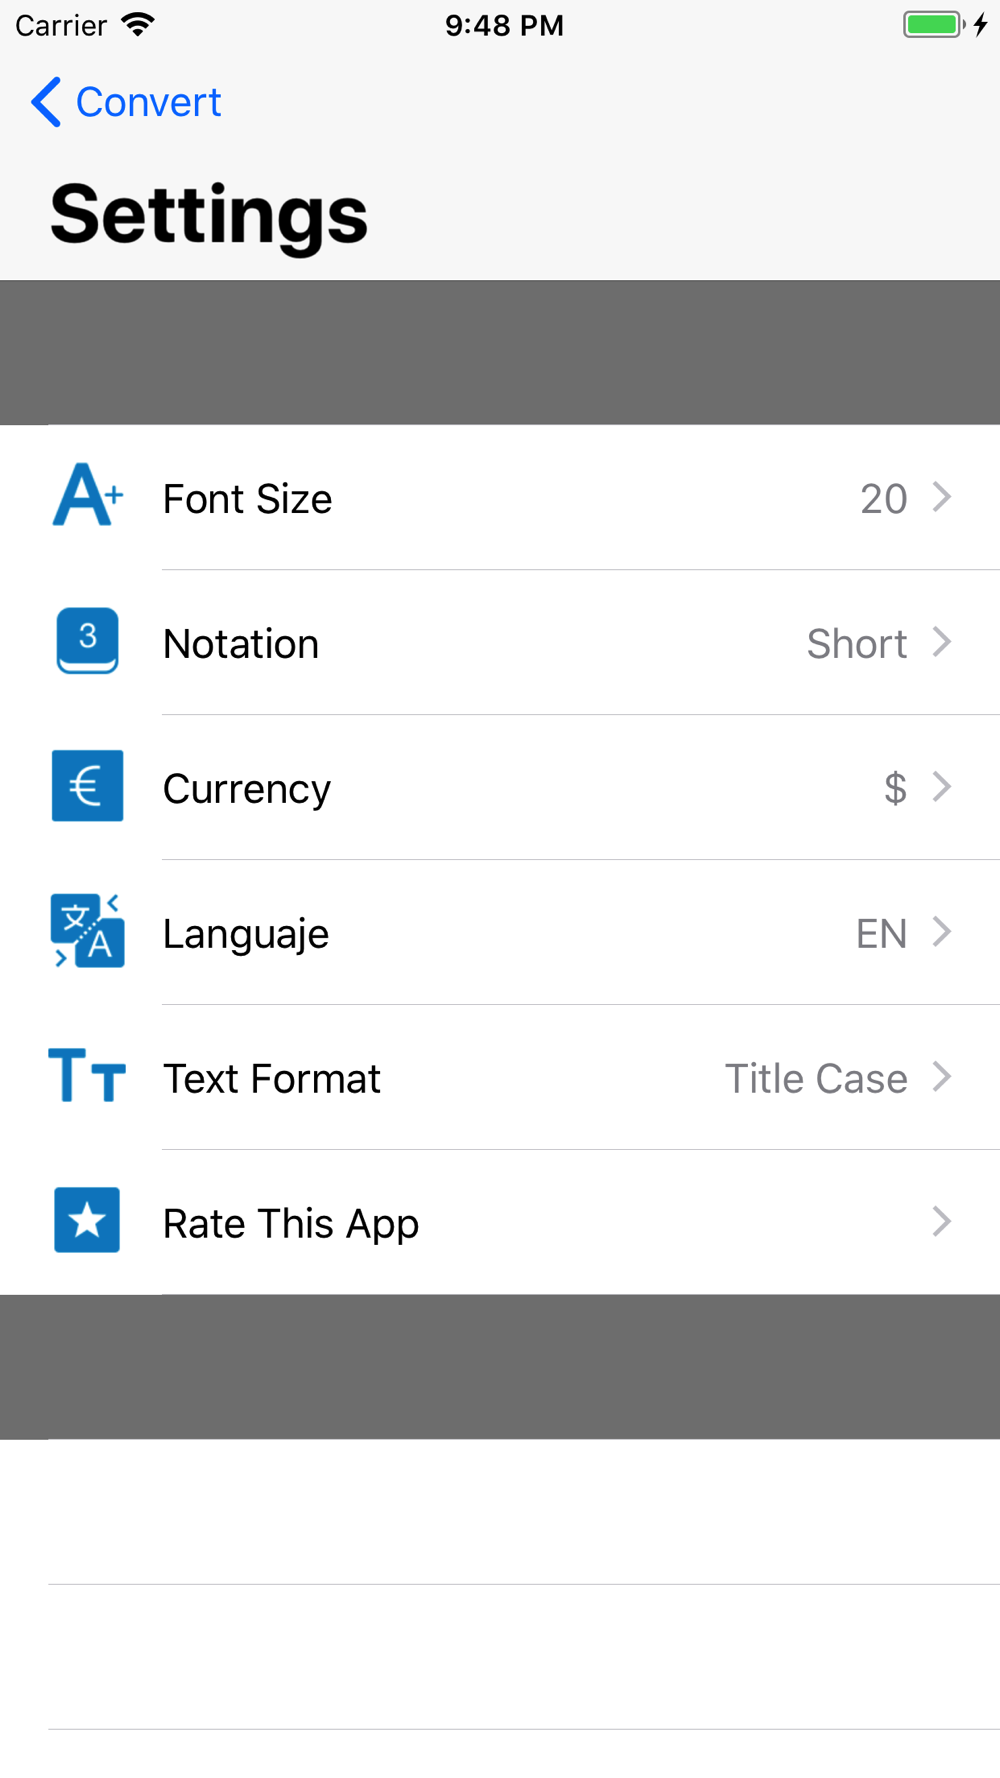
Task: Open the Rate This App chevron
Action: click(941, 1222)
